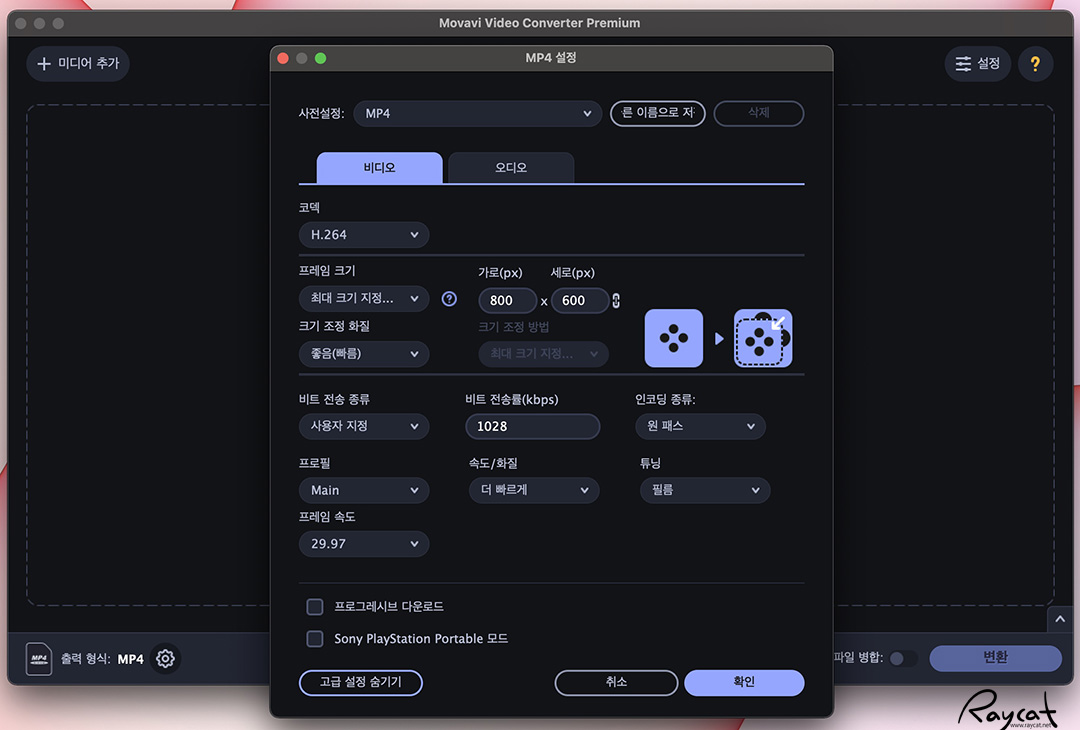Toggle the aspect ratio lock chain icon
The image size is (1080, 730).
click(x=616, y=300)
